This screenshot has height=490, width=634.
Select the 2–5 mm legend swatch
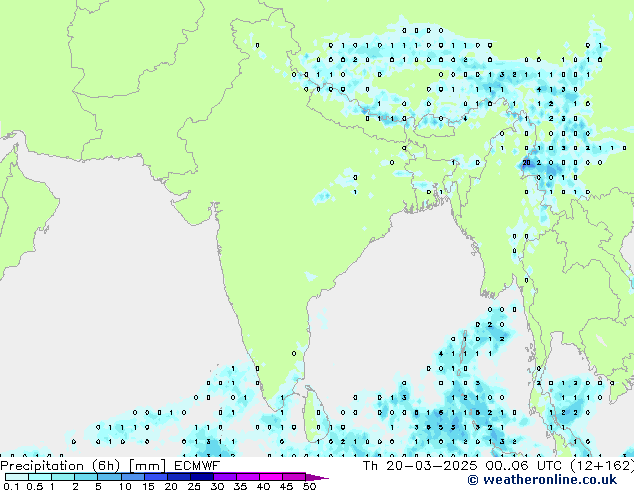pyautogui.click(x=86, y=477)
